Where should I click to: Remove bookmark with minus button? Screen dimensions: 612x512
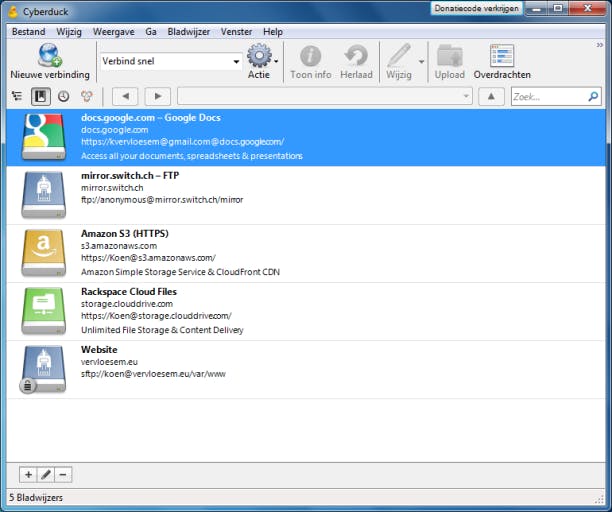tap(63, 475)
